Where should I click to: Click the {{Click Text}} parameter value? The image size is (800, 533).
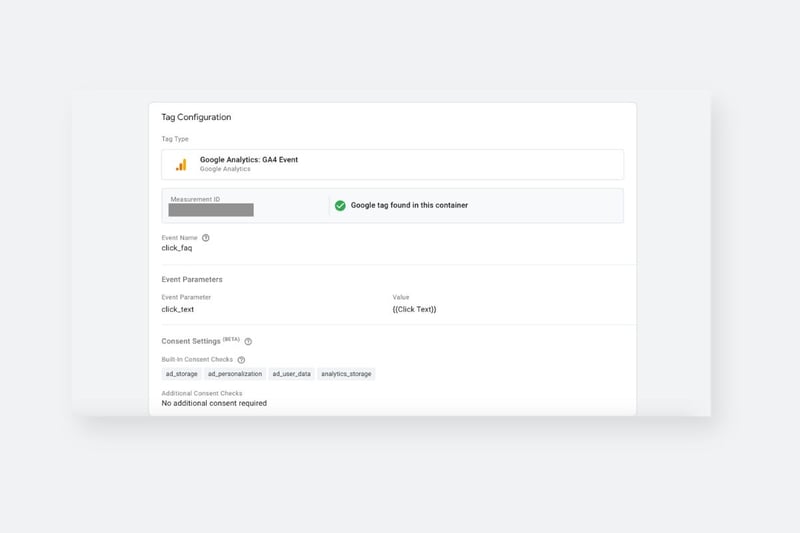point(414,309)
